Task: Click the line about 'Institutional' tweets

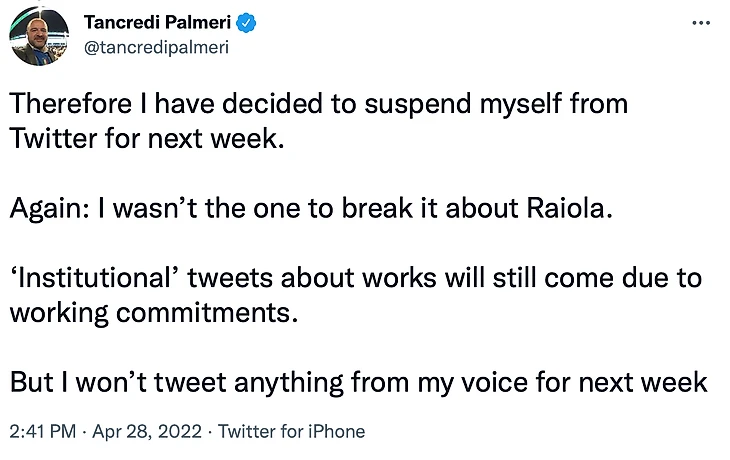Action: pos(356,278)
